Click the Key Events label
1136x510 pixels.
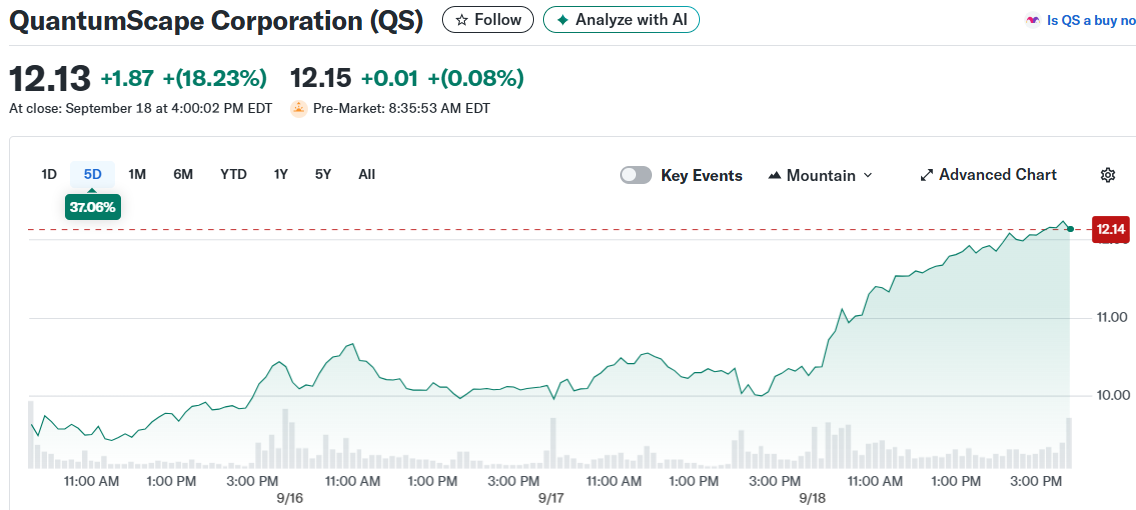click(701, 175)
